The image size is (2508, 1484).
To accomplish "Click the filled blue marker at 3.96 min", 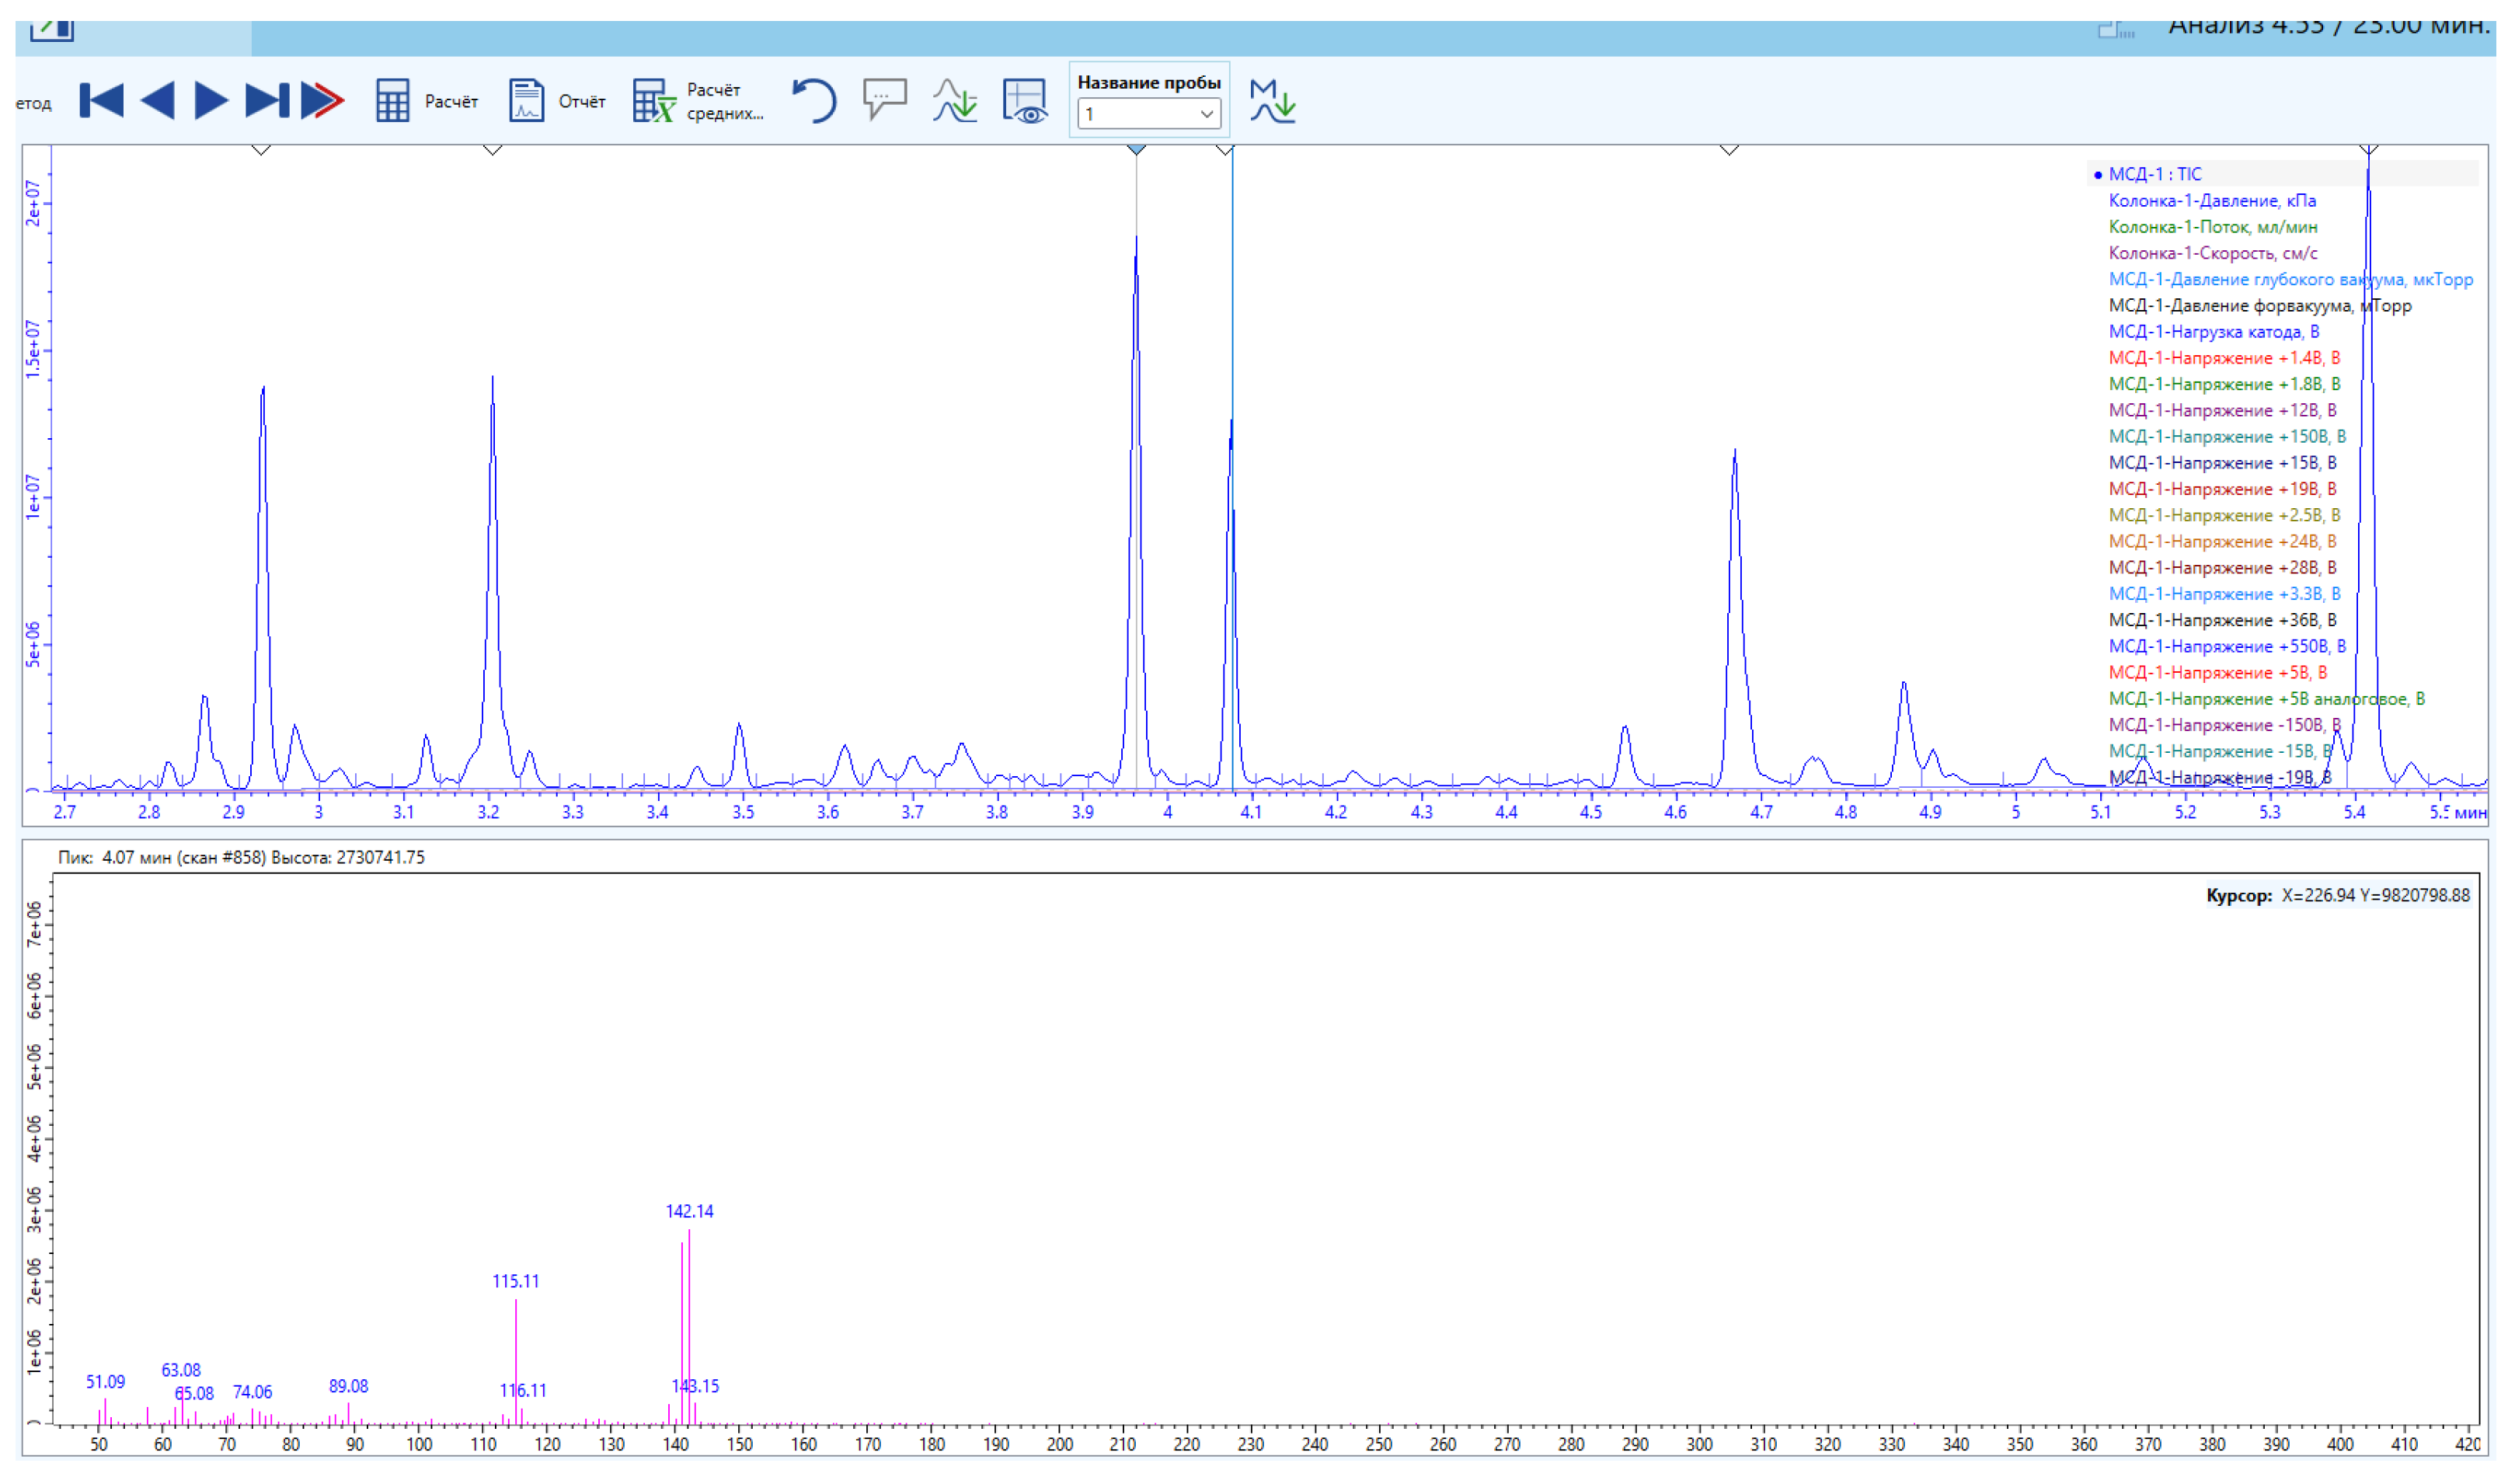I will point(1136,150).
